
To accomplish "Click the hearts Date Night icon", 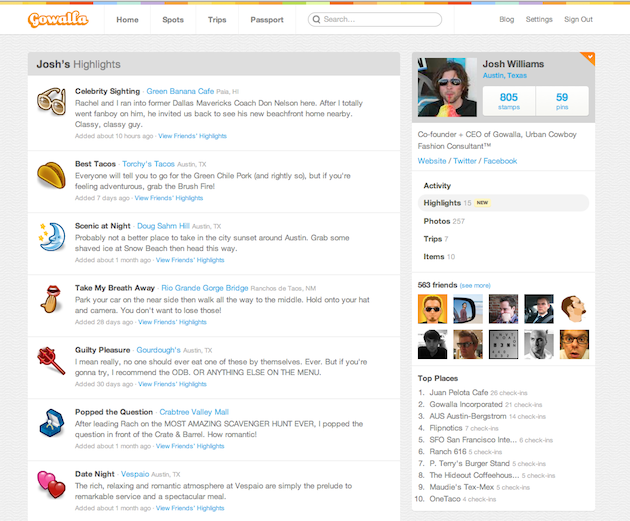I will [x=51, y=484].
